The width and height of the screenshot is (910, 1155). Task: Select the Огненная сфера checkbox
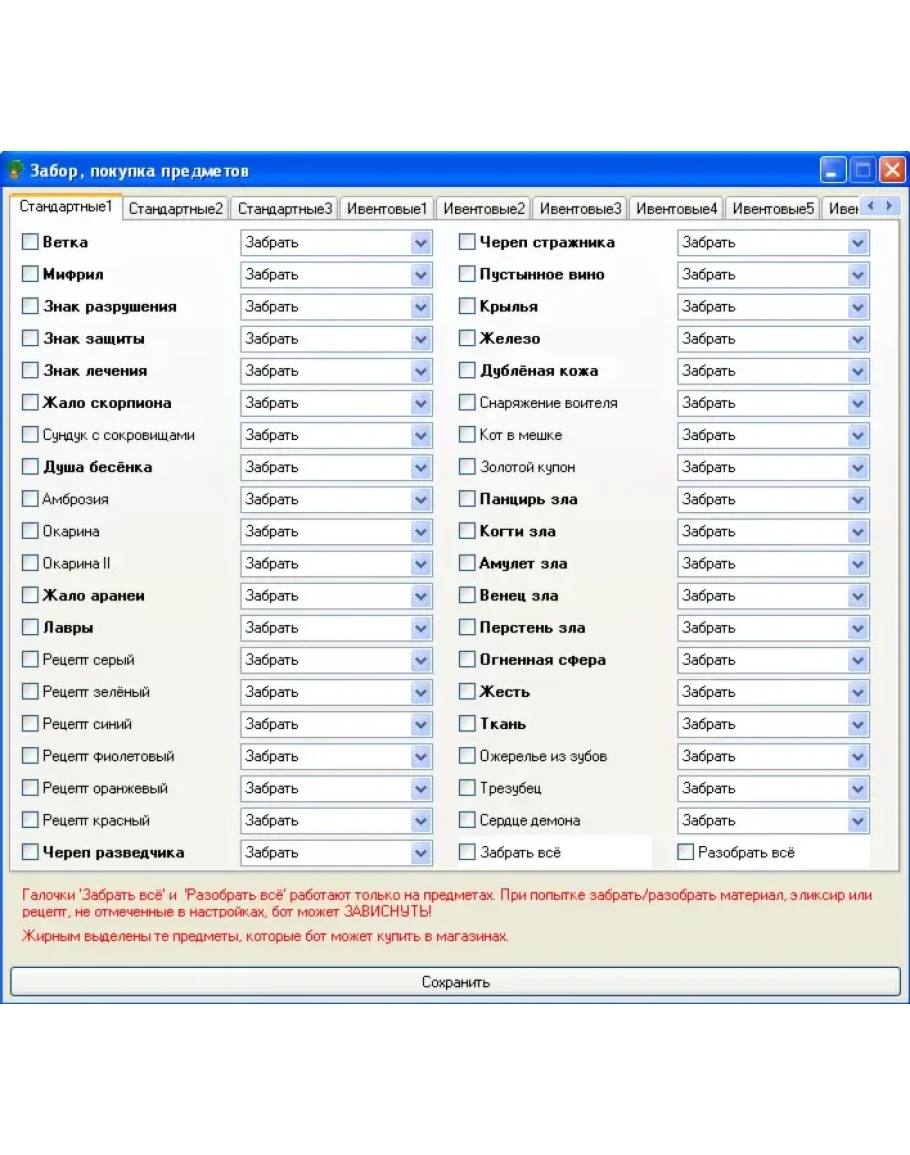pos(467,660)
